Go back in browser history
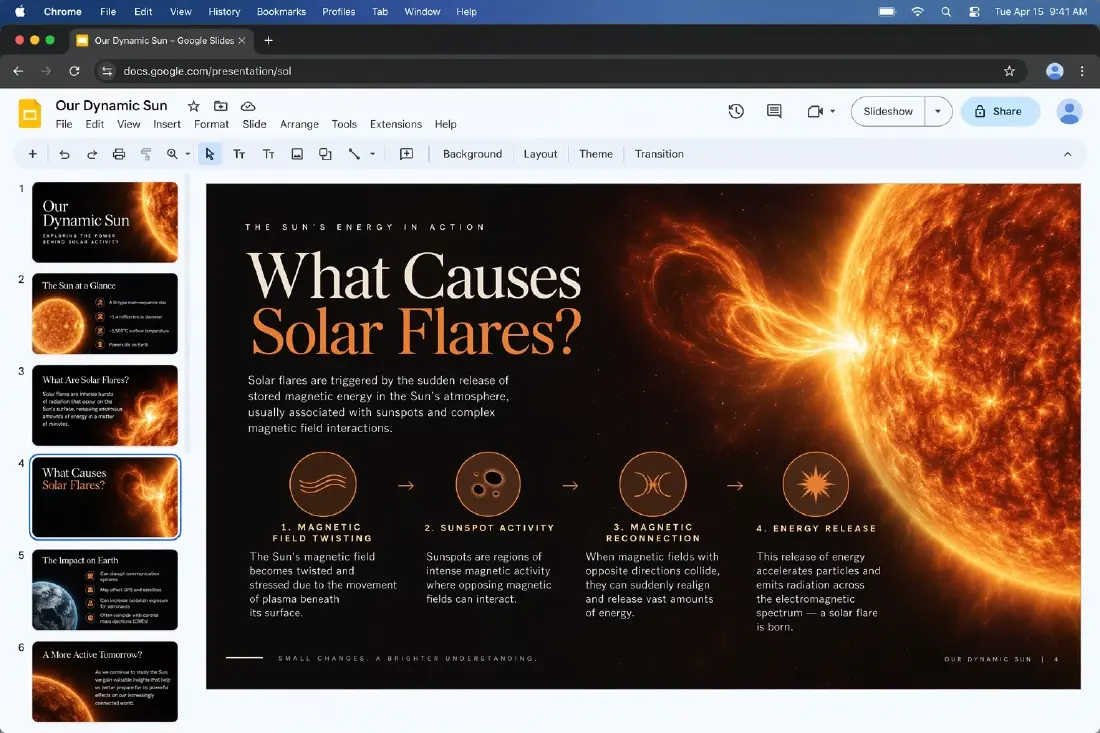 [18, 71]
